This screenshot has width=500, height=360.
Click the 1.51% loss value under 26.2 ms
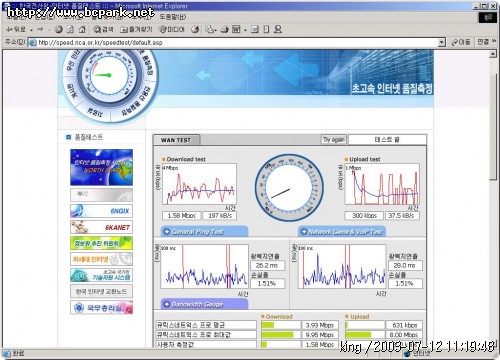(267, 284)
